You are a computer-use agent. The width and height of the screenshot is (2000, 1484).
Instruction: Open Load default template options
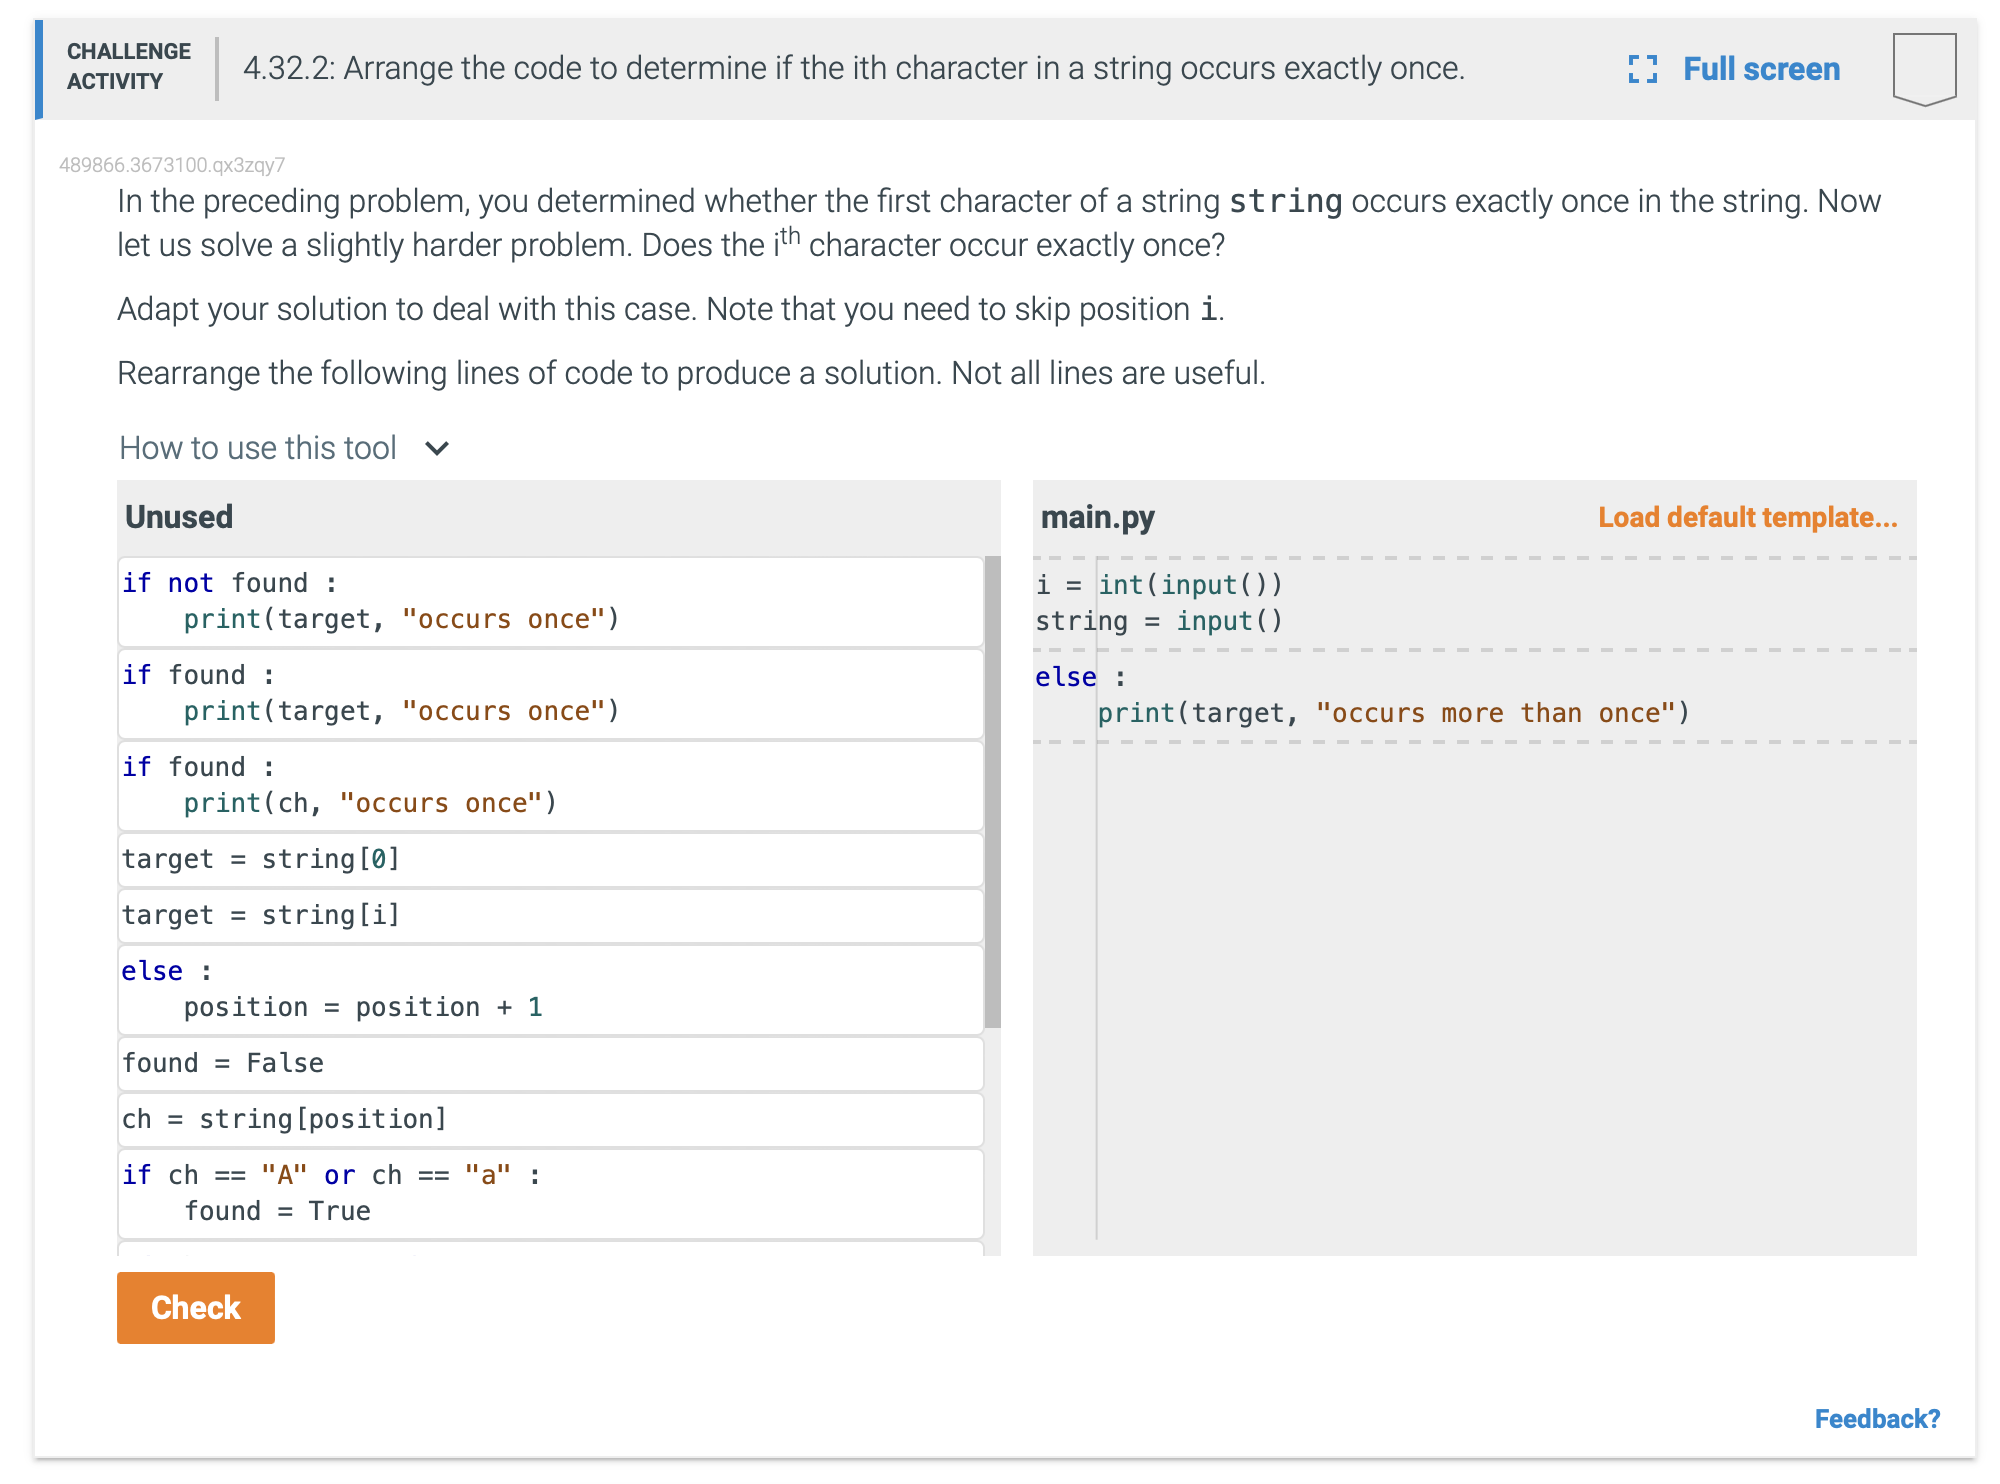(x=1747, y=517)
